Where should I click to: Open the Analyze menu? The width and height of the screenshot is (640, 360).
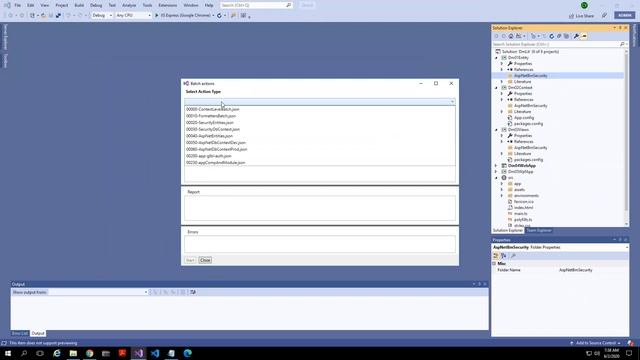129,5
